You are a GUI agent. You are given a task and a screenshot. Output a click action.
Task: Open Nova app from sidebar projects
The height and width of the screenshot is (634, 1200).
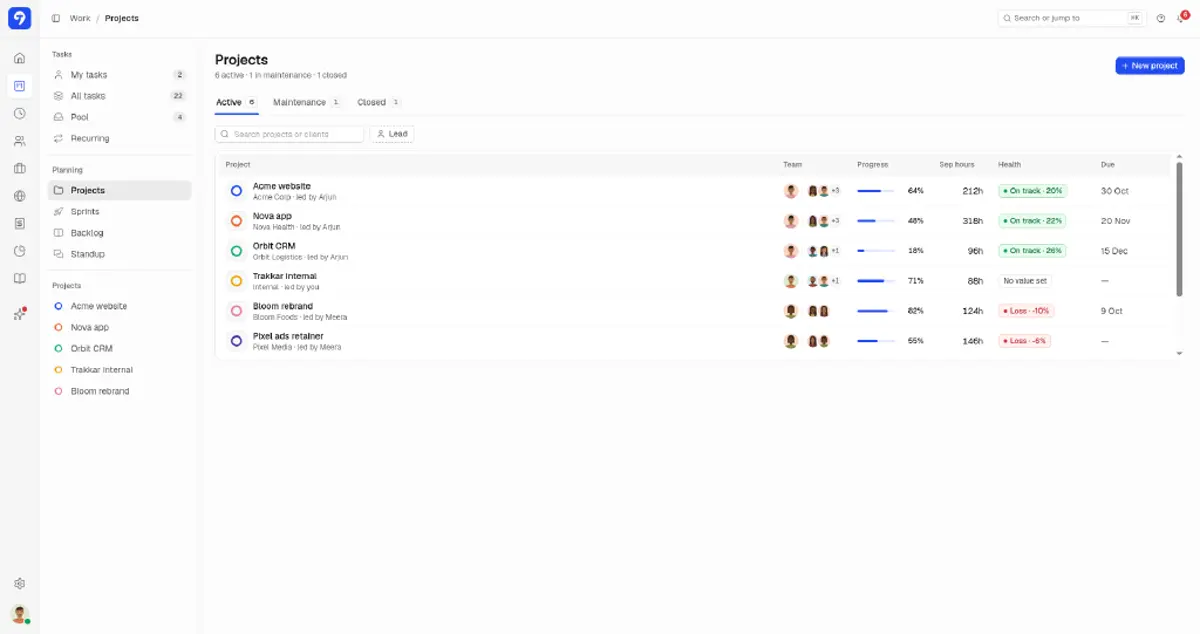(119, 327)
